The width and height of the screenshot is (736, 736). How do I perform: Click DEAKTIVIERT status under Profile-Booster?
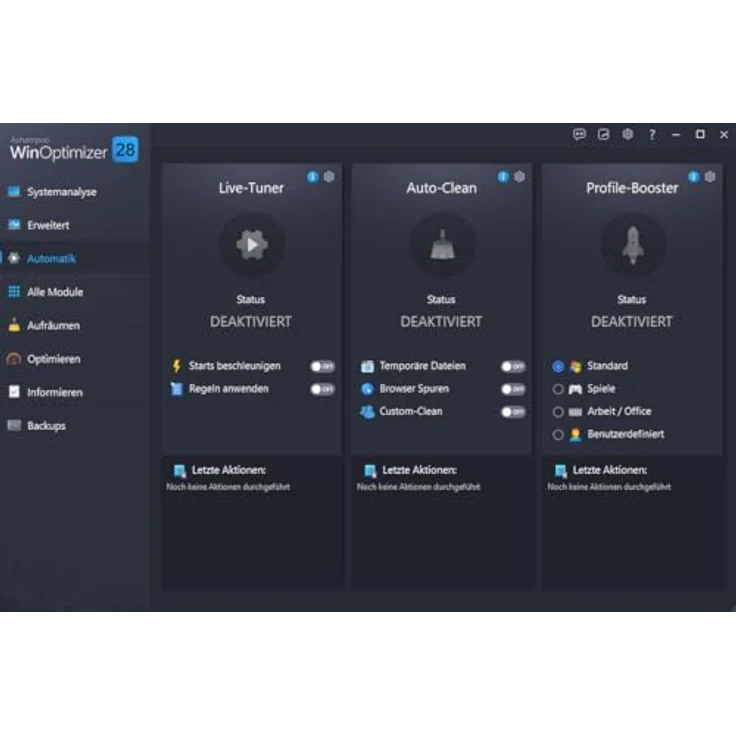pos(632,322)
